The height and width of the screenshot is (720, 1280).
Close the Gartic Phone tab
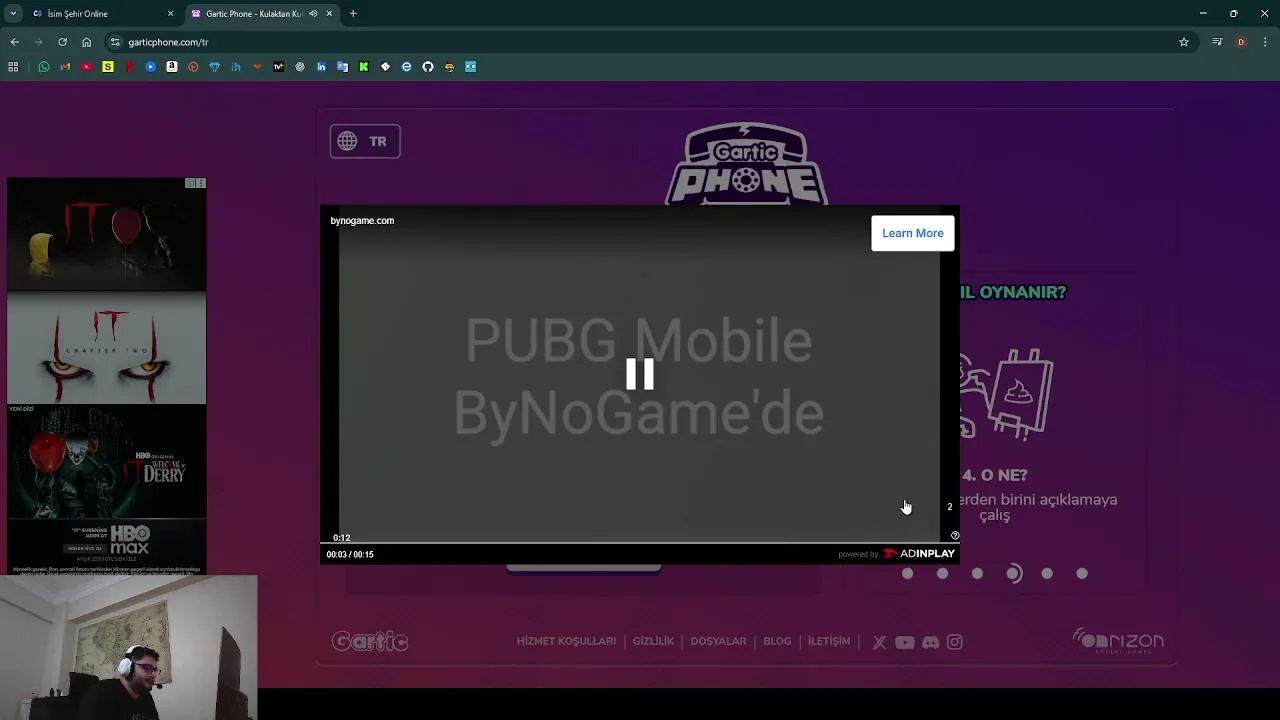click(x=329, y=14)
